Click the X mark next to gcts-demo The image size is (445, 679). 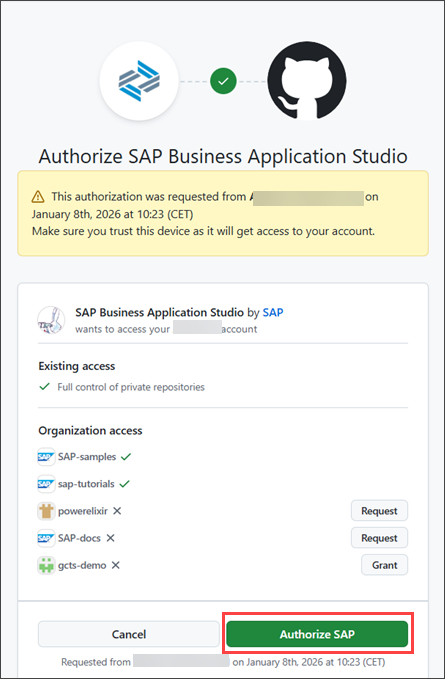pos(115,565)
